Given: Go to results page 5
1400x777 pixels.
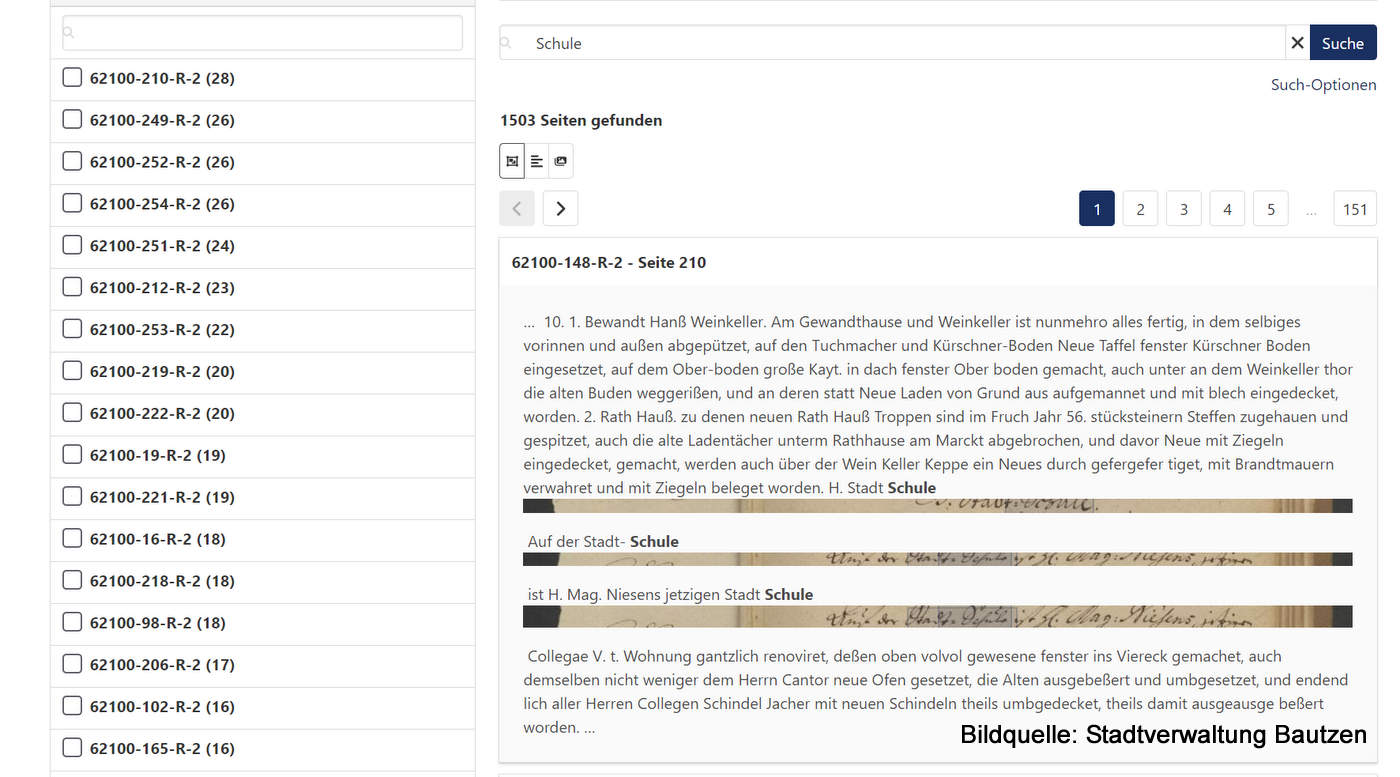Looking at the screenshot, I should click(1270, 209).
